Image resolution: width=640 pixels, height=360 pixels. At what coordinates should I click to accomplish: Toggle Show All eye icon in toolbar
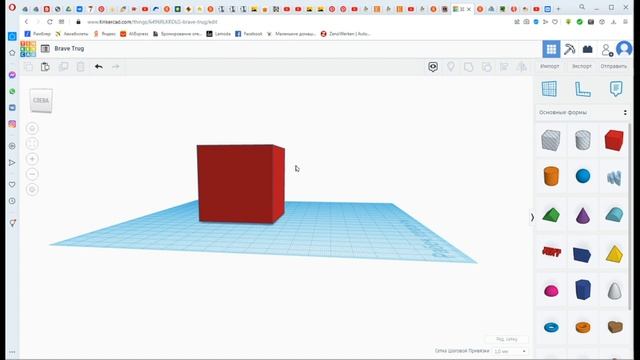pos(433,67)
